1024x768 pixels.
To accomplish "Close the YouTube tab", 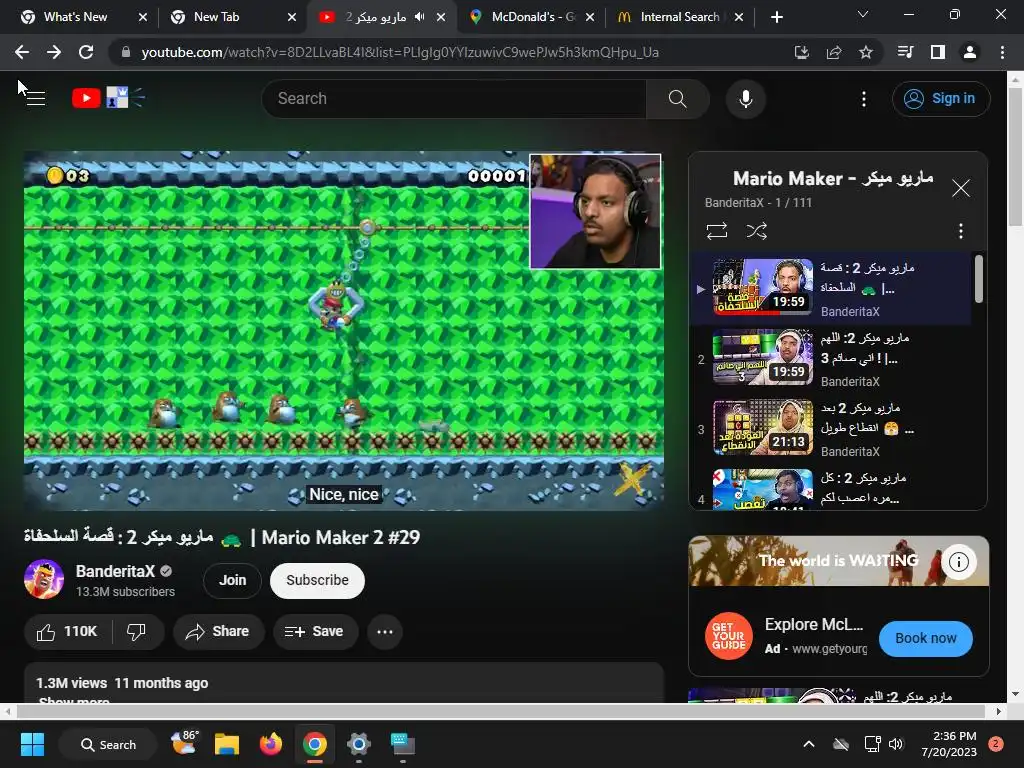I will [x=441, y=17].
